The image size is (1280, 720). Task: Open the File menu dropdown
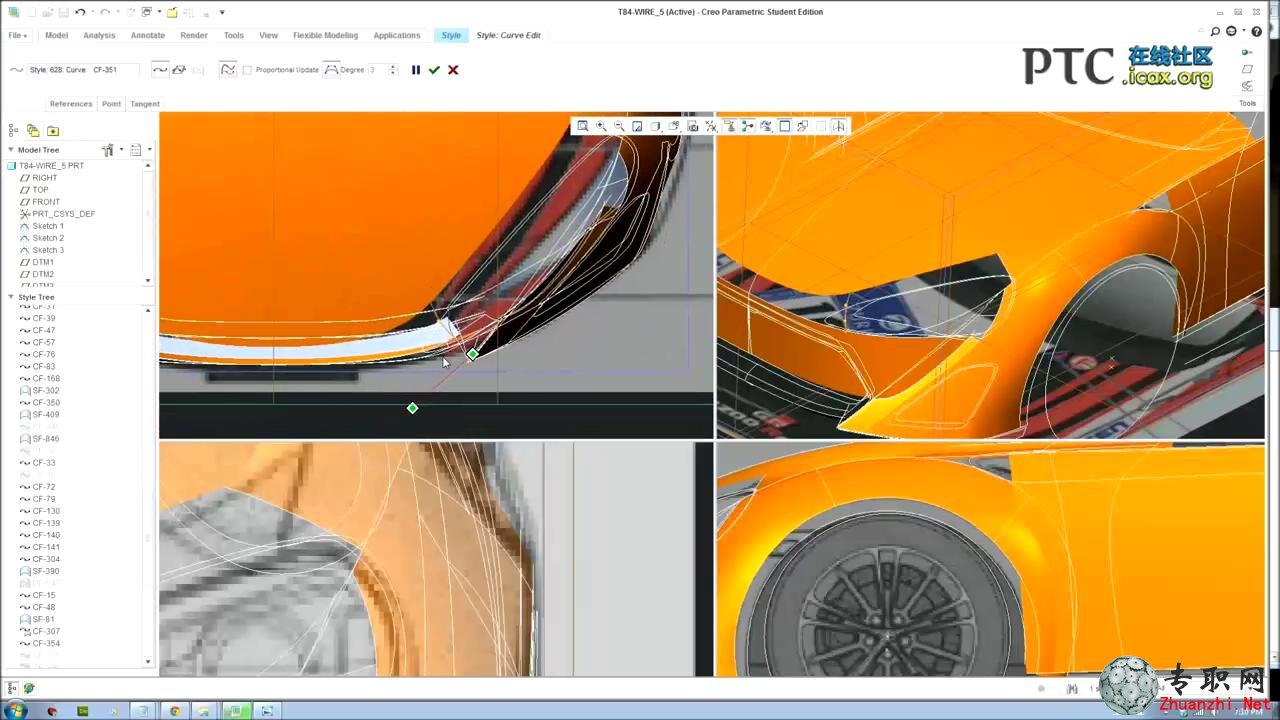[x=18, y=35]
